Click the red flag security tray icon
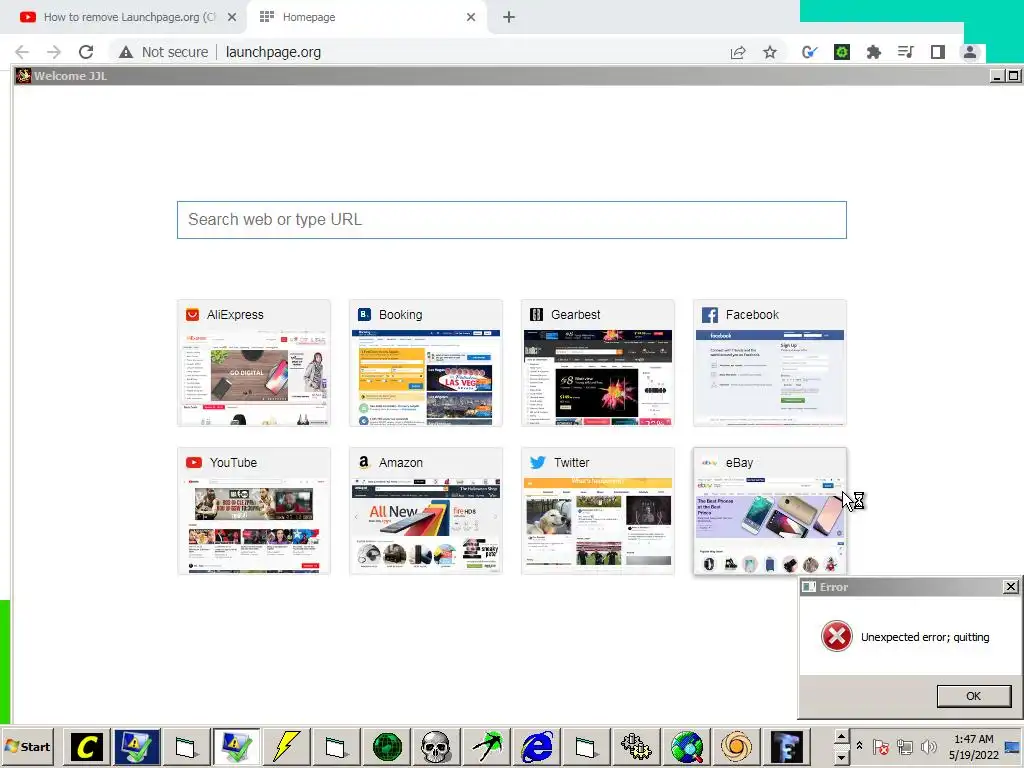The height and width of the screenshot is (768, 1024). click(880, 746)
